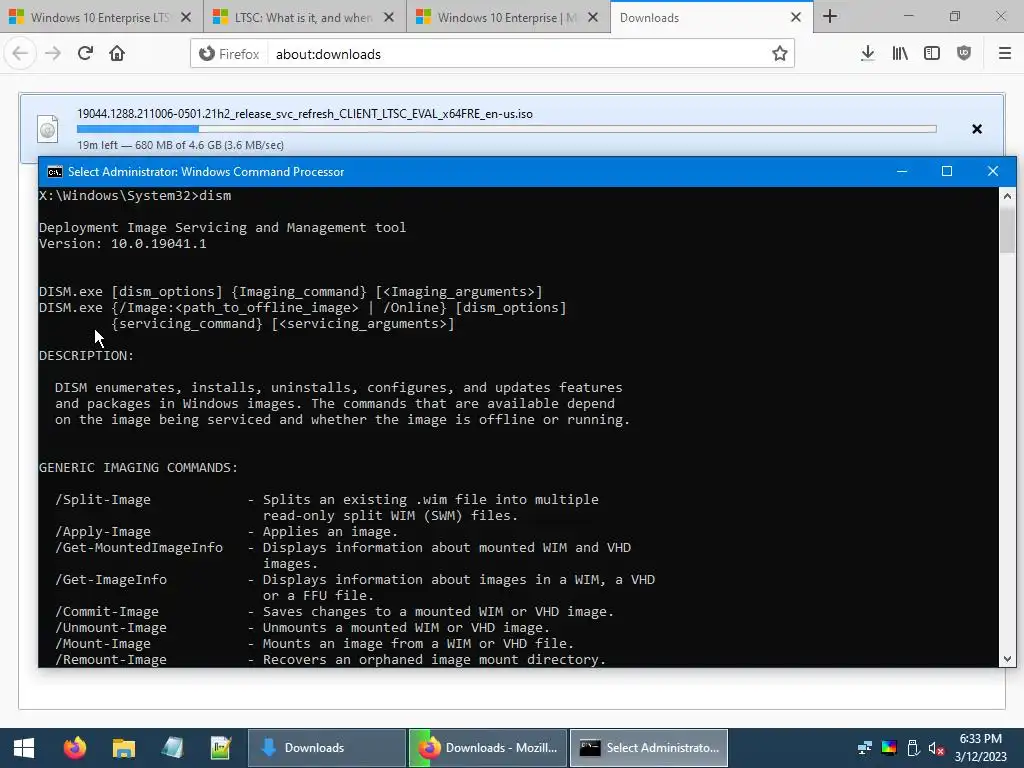Open the taskbar icon right of File Explorer

(x=172, y=748)
